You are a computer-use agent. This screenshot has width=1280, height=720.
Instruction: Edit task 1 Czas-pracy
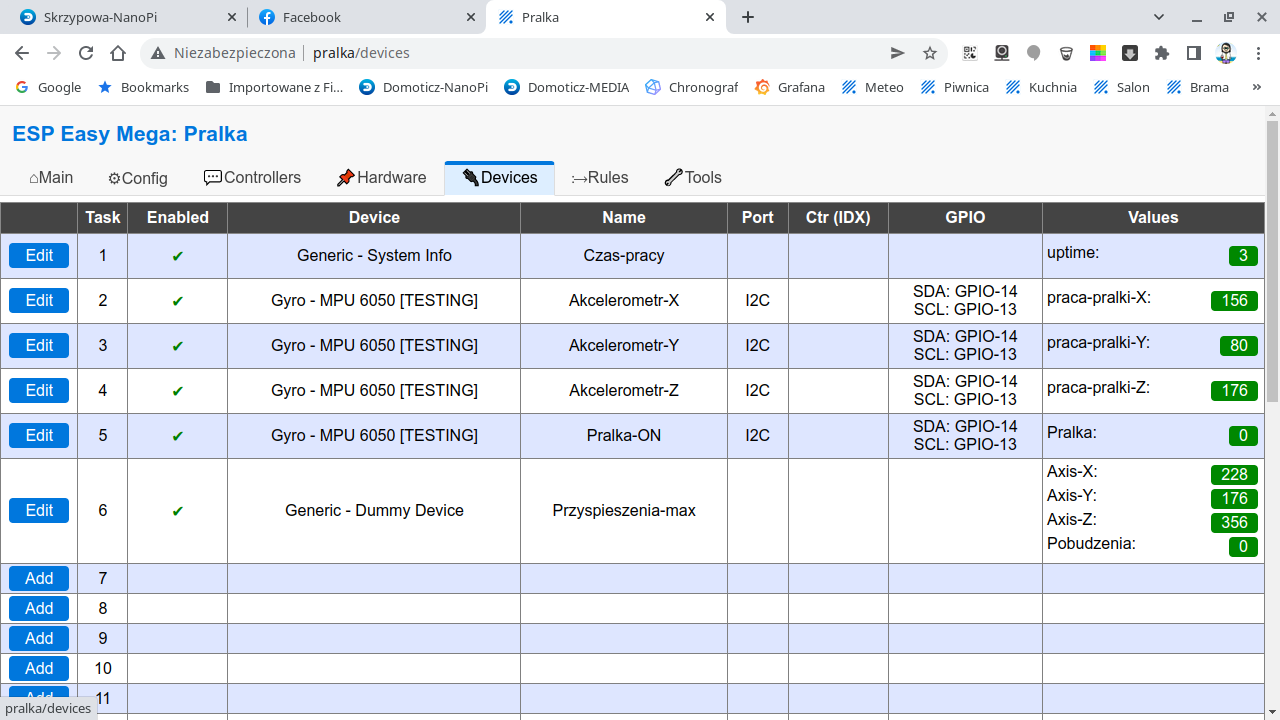(x=39, y=256)
